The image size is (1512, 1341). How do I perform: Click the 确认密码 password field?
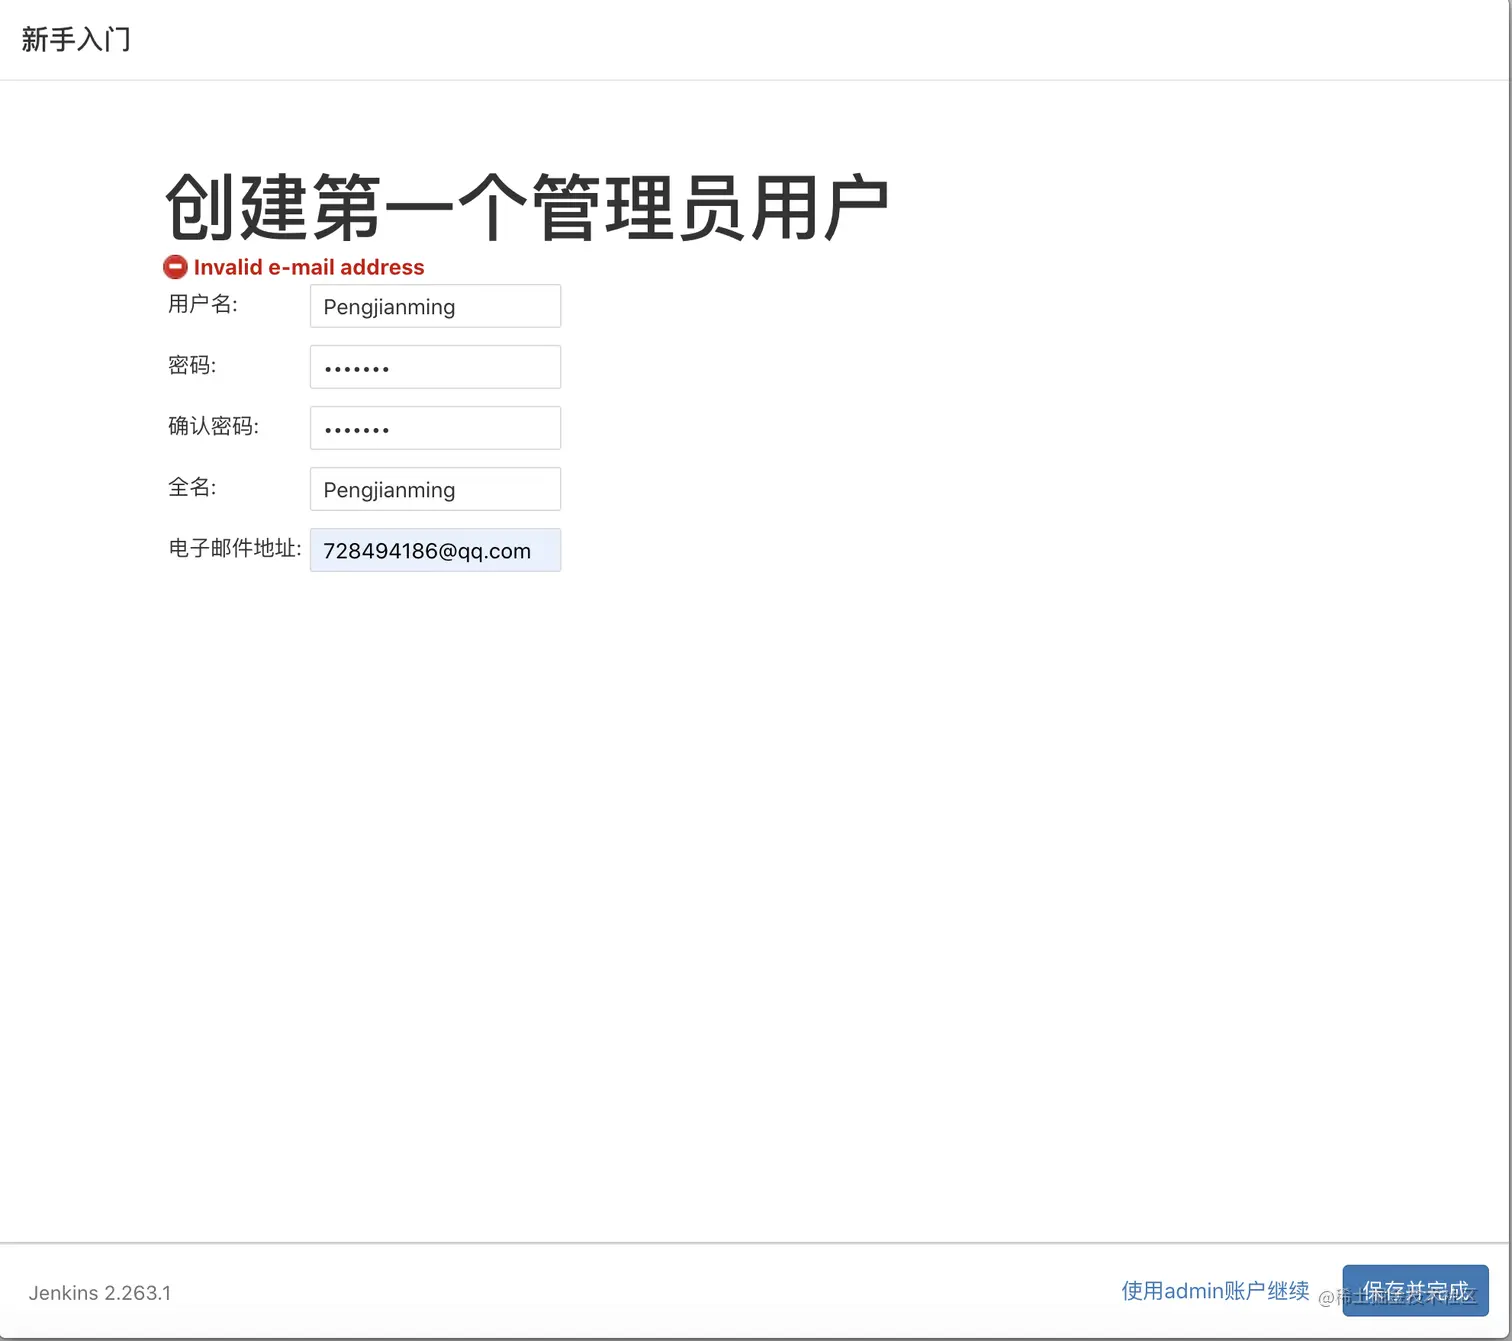pos(435,428)
